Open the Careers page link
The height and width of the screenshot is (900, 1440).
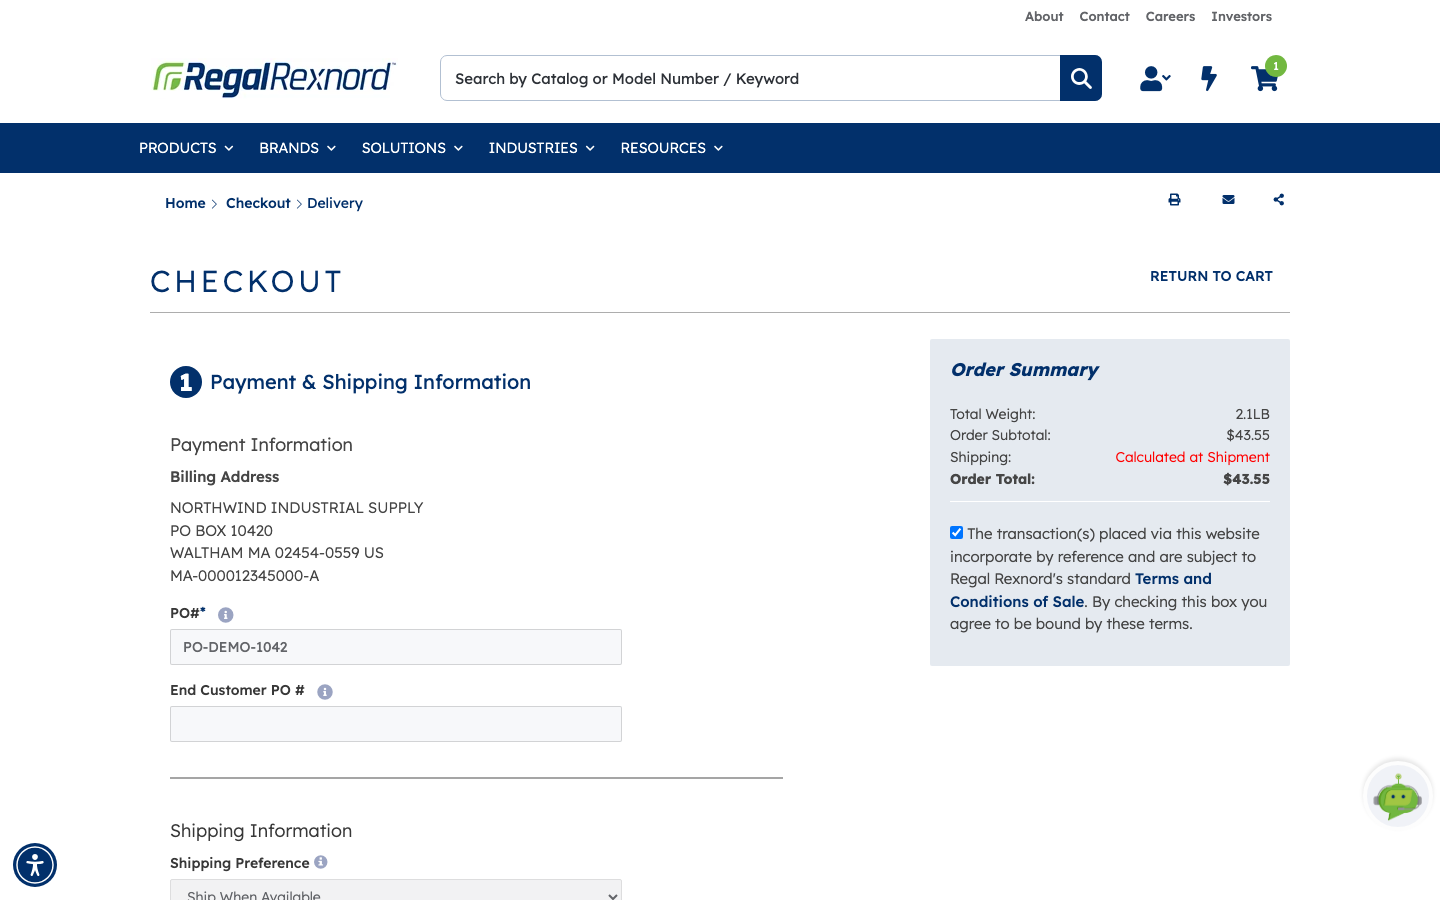click(x=1170, y=17)
